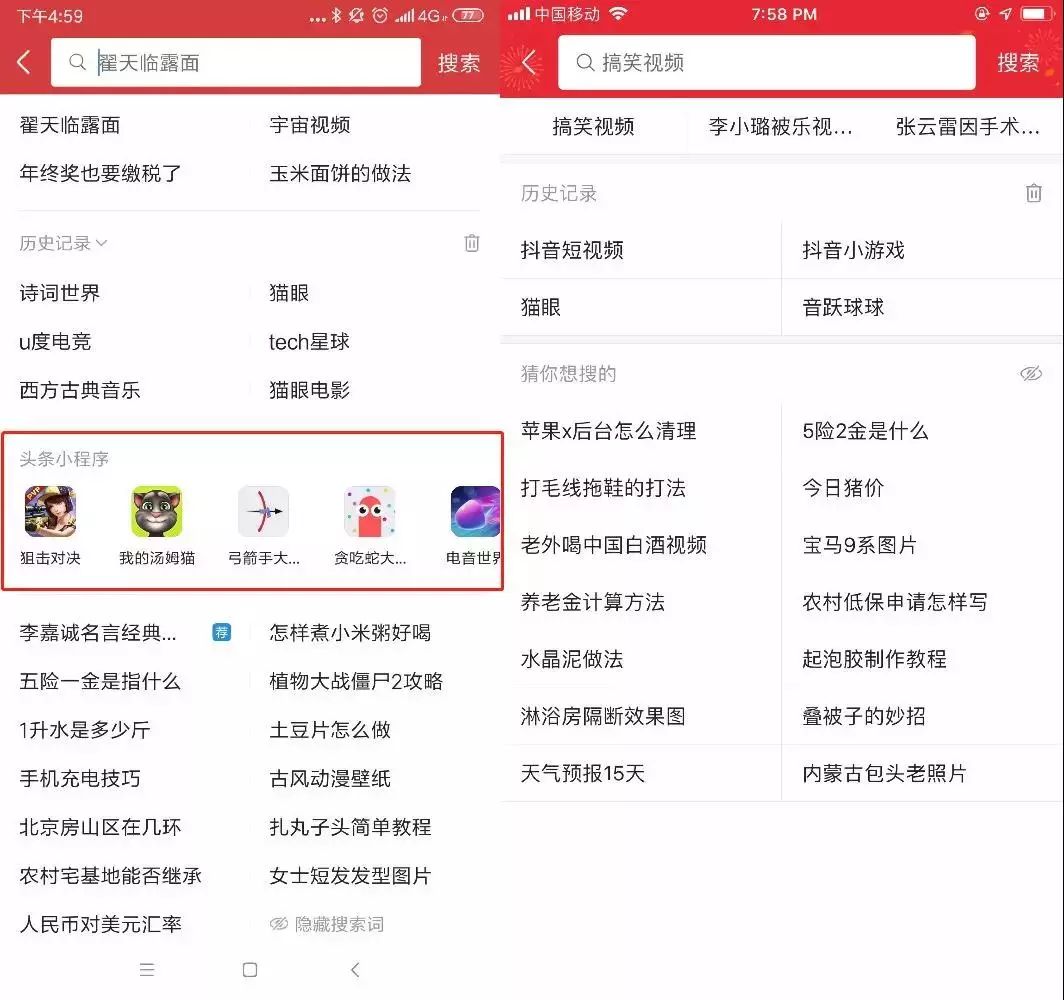Toggle 隐藏搜索词 on the left phone

(x=327, y=924)
